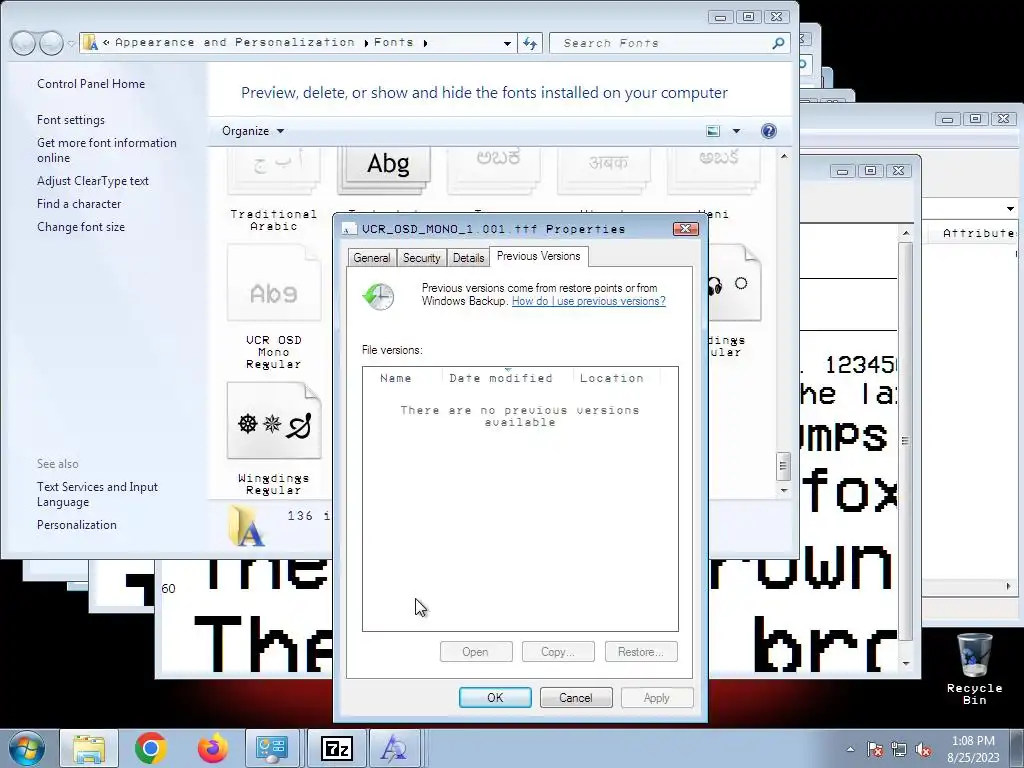Image resolution: width=1024 pixels, height=768 pixels.
Task: Open 7-Zip from taskbar
Action: [x=337, y=748]
